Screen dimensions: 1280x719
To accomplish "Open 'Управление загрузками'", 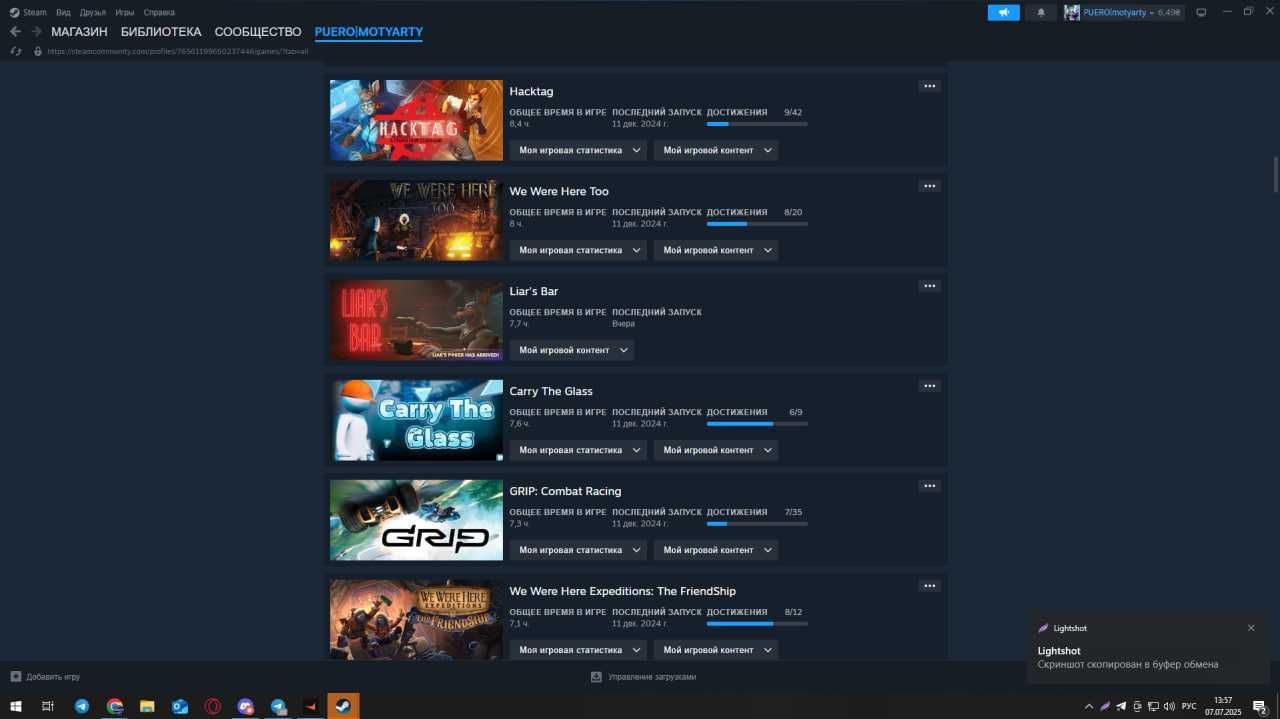I will tap(643, 677).
